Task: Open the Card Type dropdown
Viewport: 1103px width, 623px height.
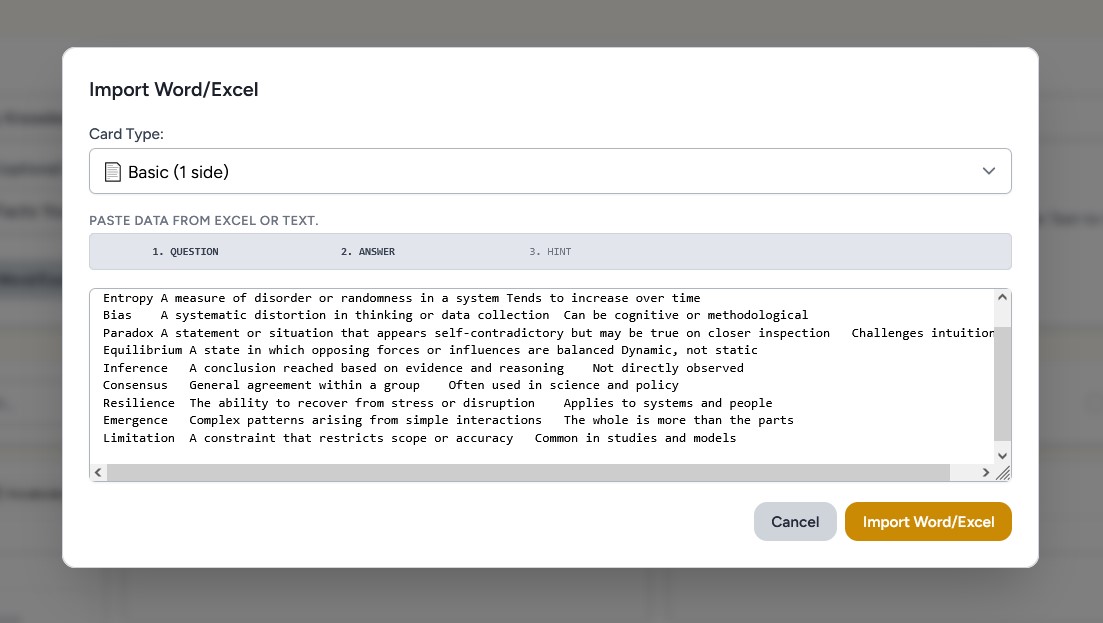Action: pos(550,171)
